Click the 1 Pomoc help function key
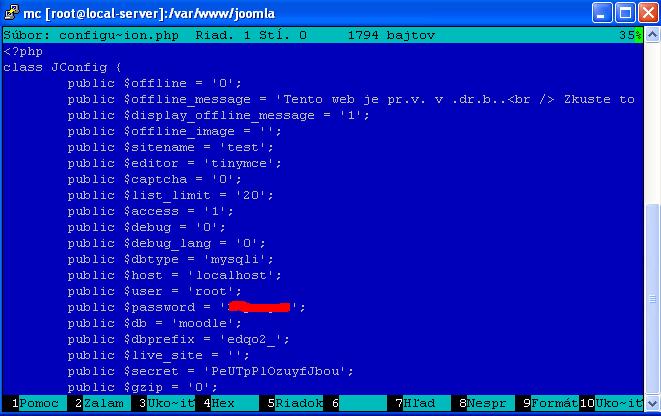The image size is (661, 416). coord(33,403)
